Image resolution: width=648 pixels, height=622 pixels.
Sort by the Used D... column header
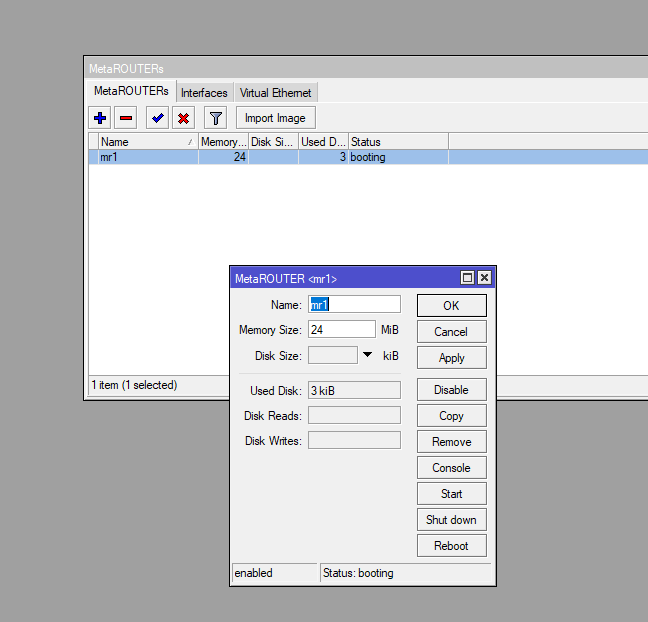click(323, 142)
